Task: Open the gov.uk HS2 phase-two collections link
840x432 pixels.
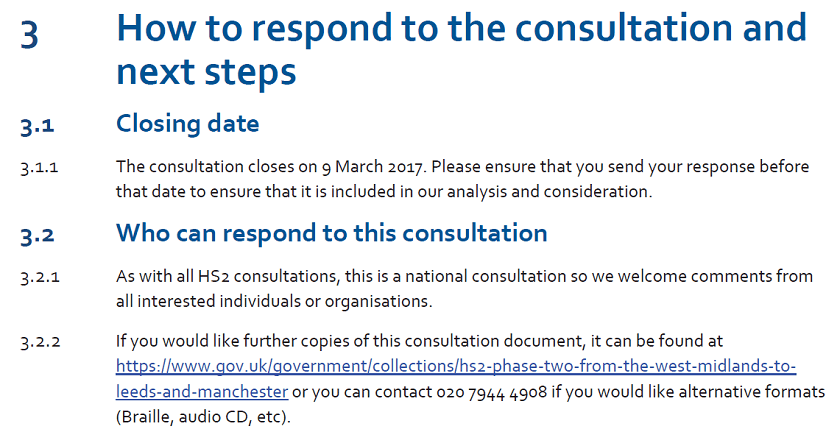Action: tap(456, 367)
